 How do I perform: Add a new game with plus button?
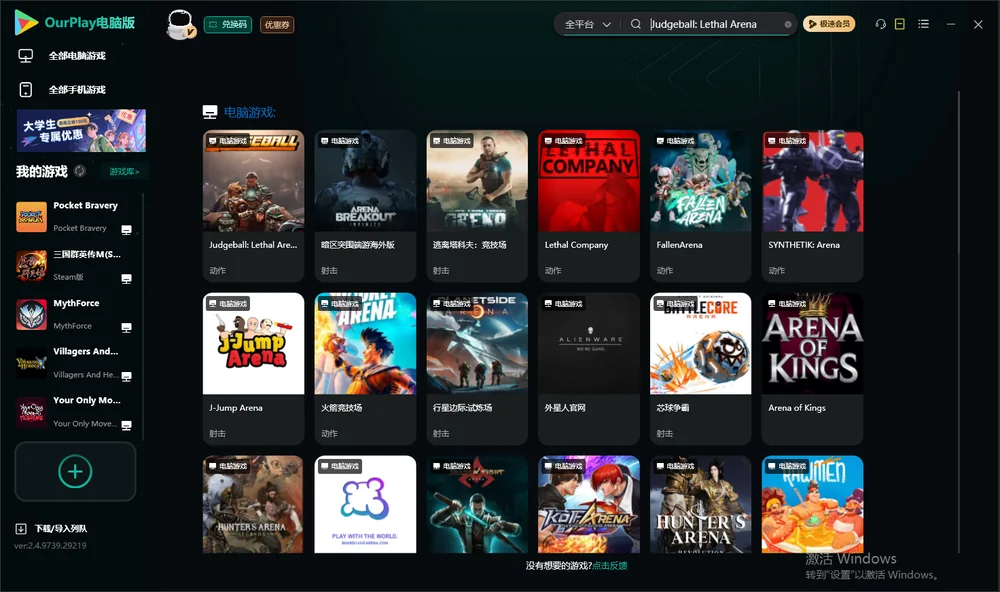pyautogui.click(x=75, y=471)
